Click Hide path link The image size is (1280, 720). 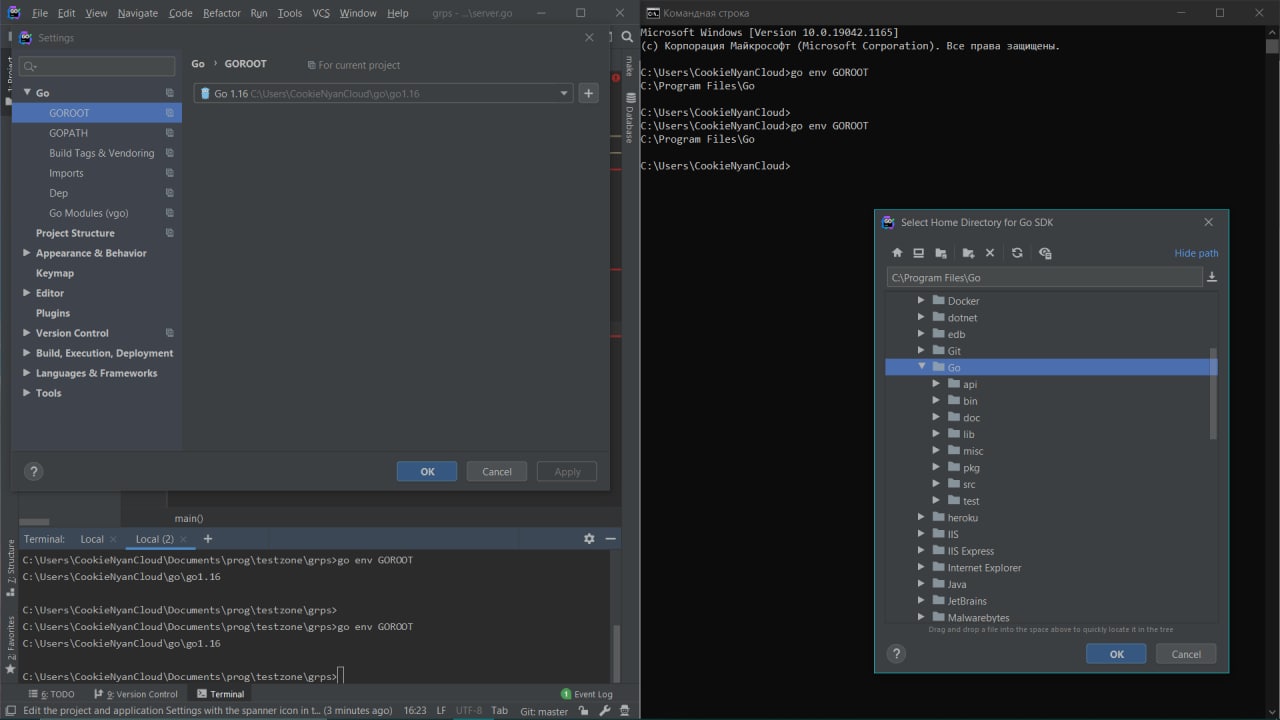pos(1196,253)
